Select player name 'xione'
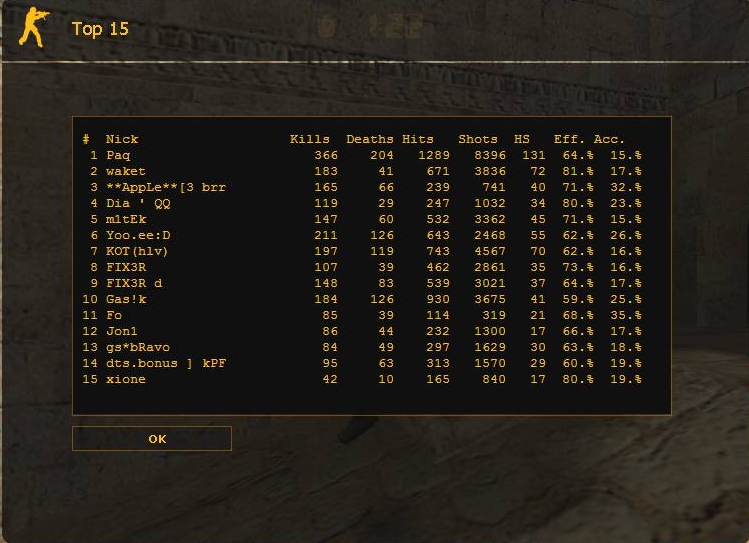This screenshot has width=749, height=543. click(x=126, y=379)
